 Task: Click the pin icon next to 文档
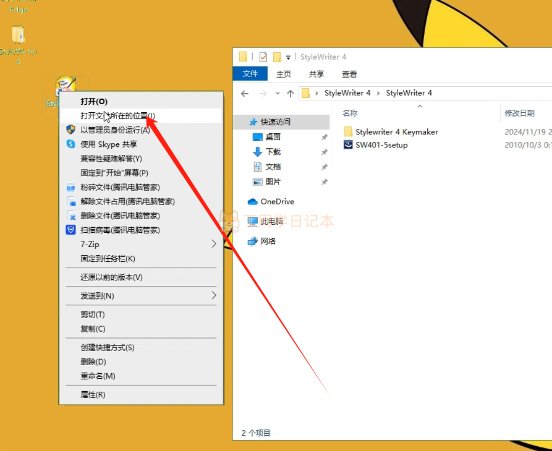point(324,167)
